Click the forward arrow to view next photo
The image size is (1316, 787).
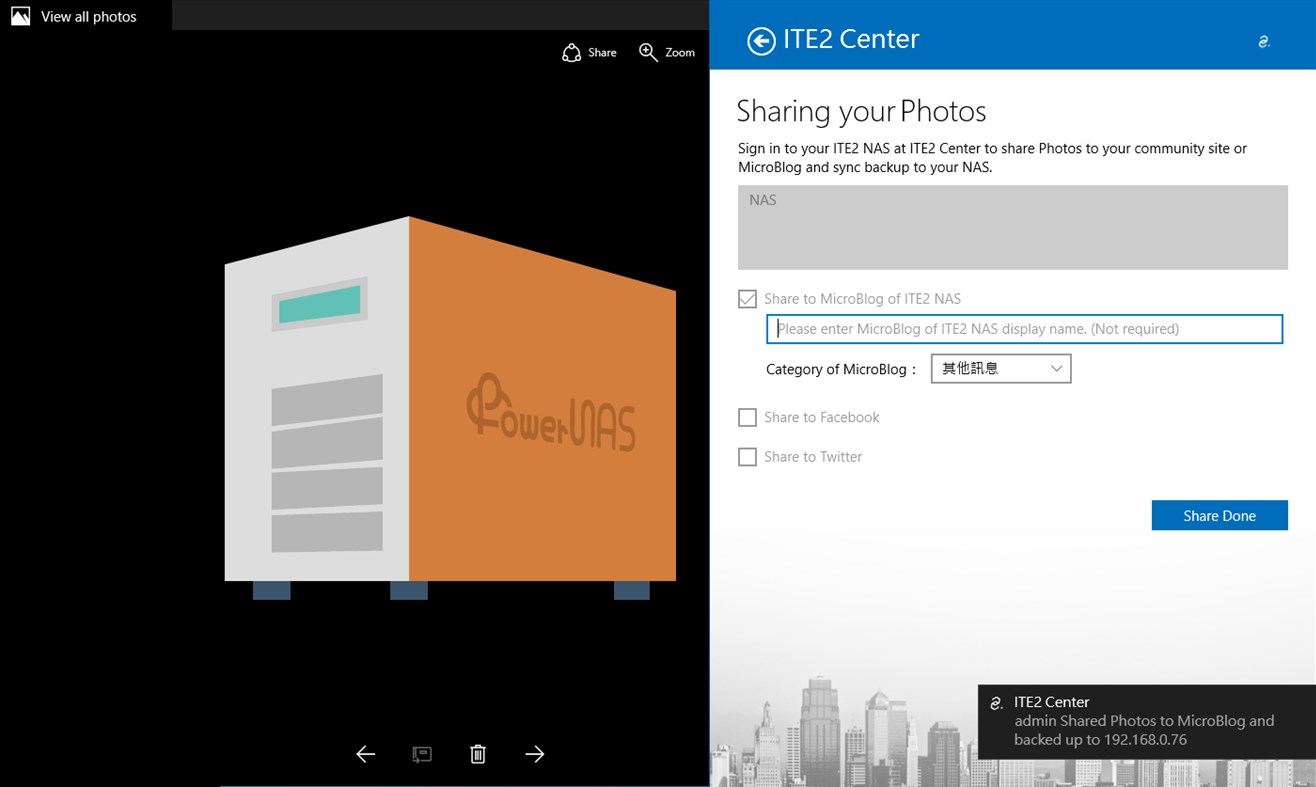[534, 753]
